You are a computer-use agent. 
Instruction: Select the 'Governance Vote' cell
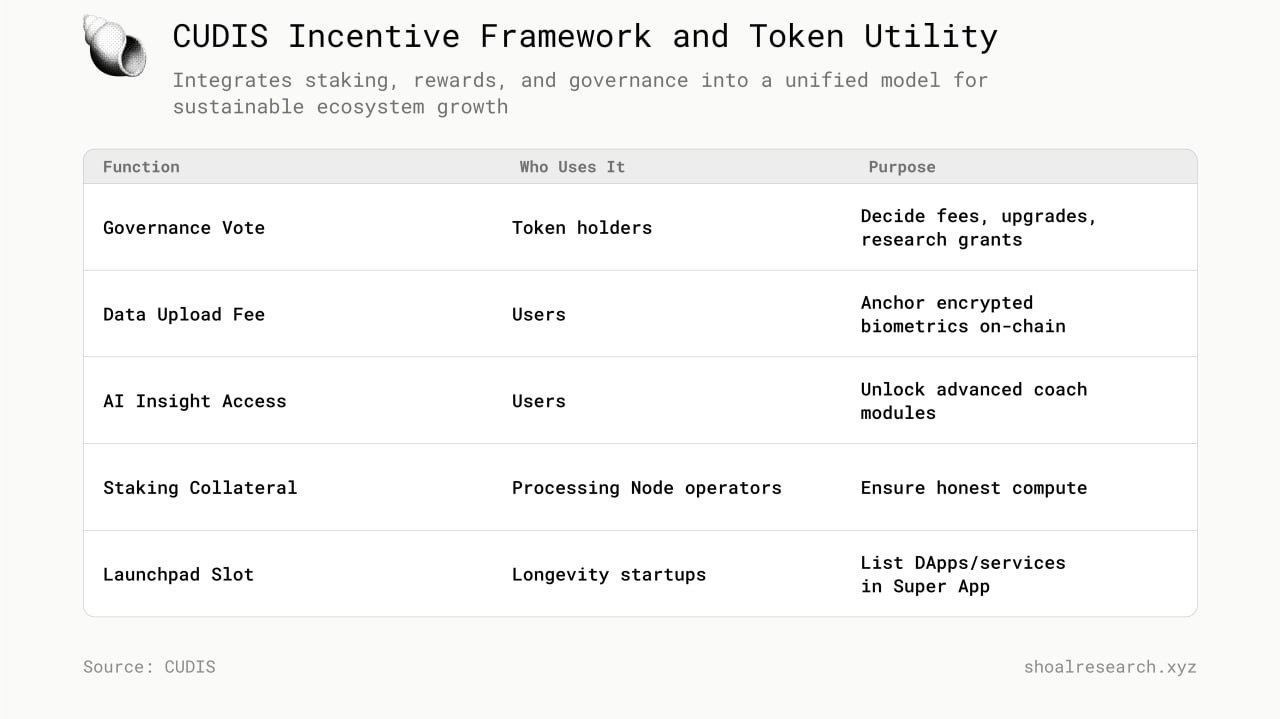click(x=184, y=228)
